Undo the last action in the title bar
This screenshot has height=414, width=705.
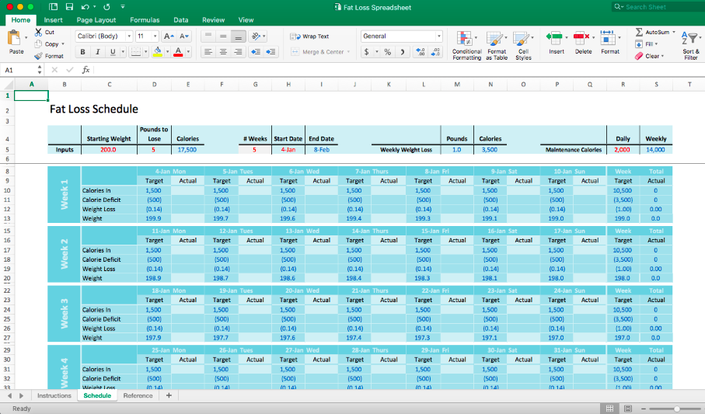85,7
